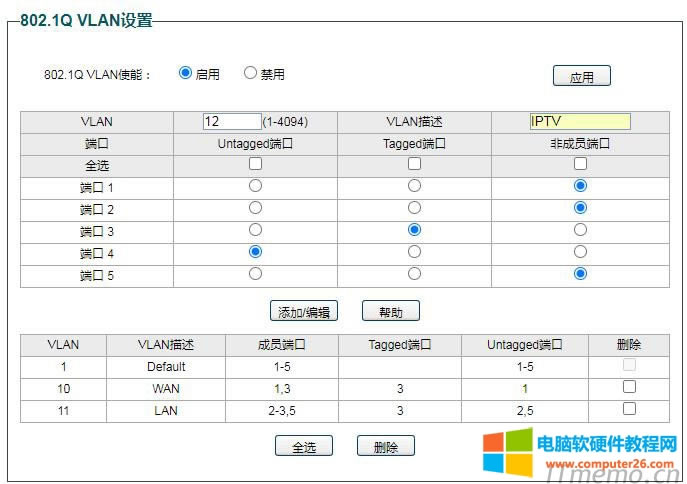Check delete checkbox for VLAN 11 LAN
Screen dimensions: 687x484
629,409
